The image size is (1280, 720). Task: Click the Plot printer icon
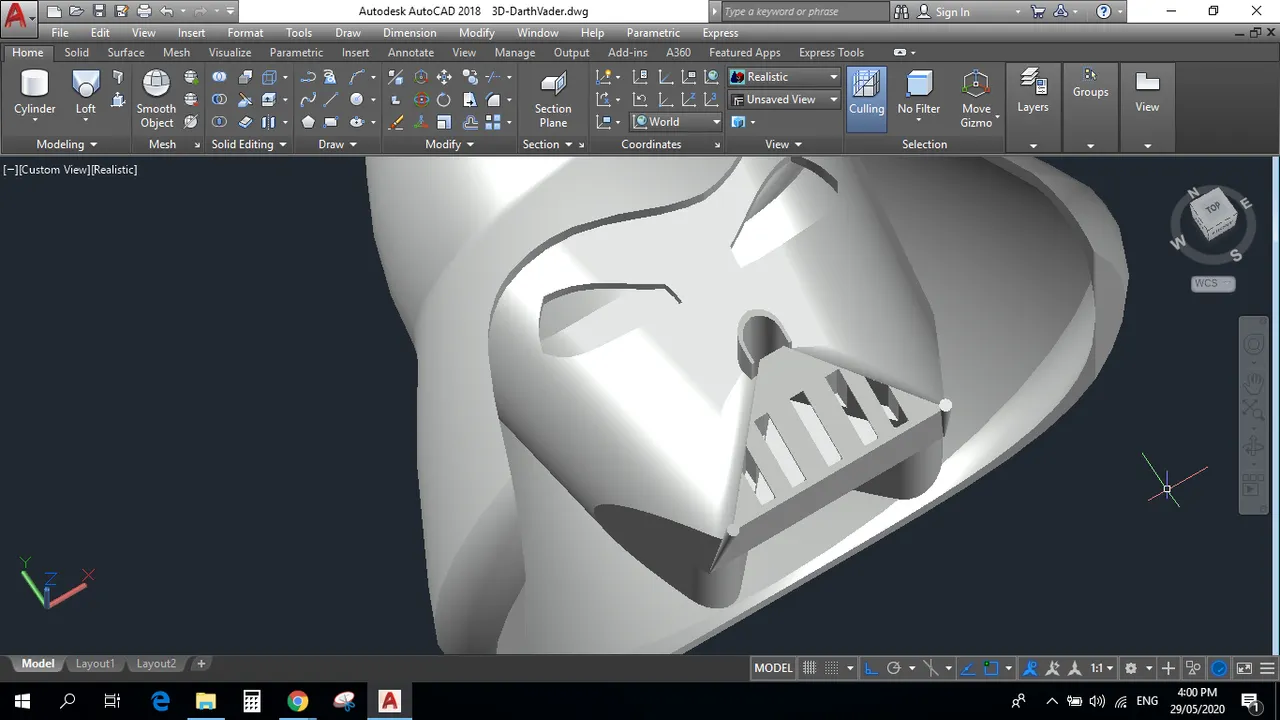coord(144,12)
